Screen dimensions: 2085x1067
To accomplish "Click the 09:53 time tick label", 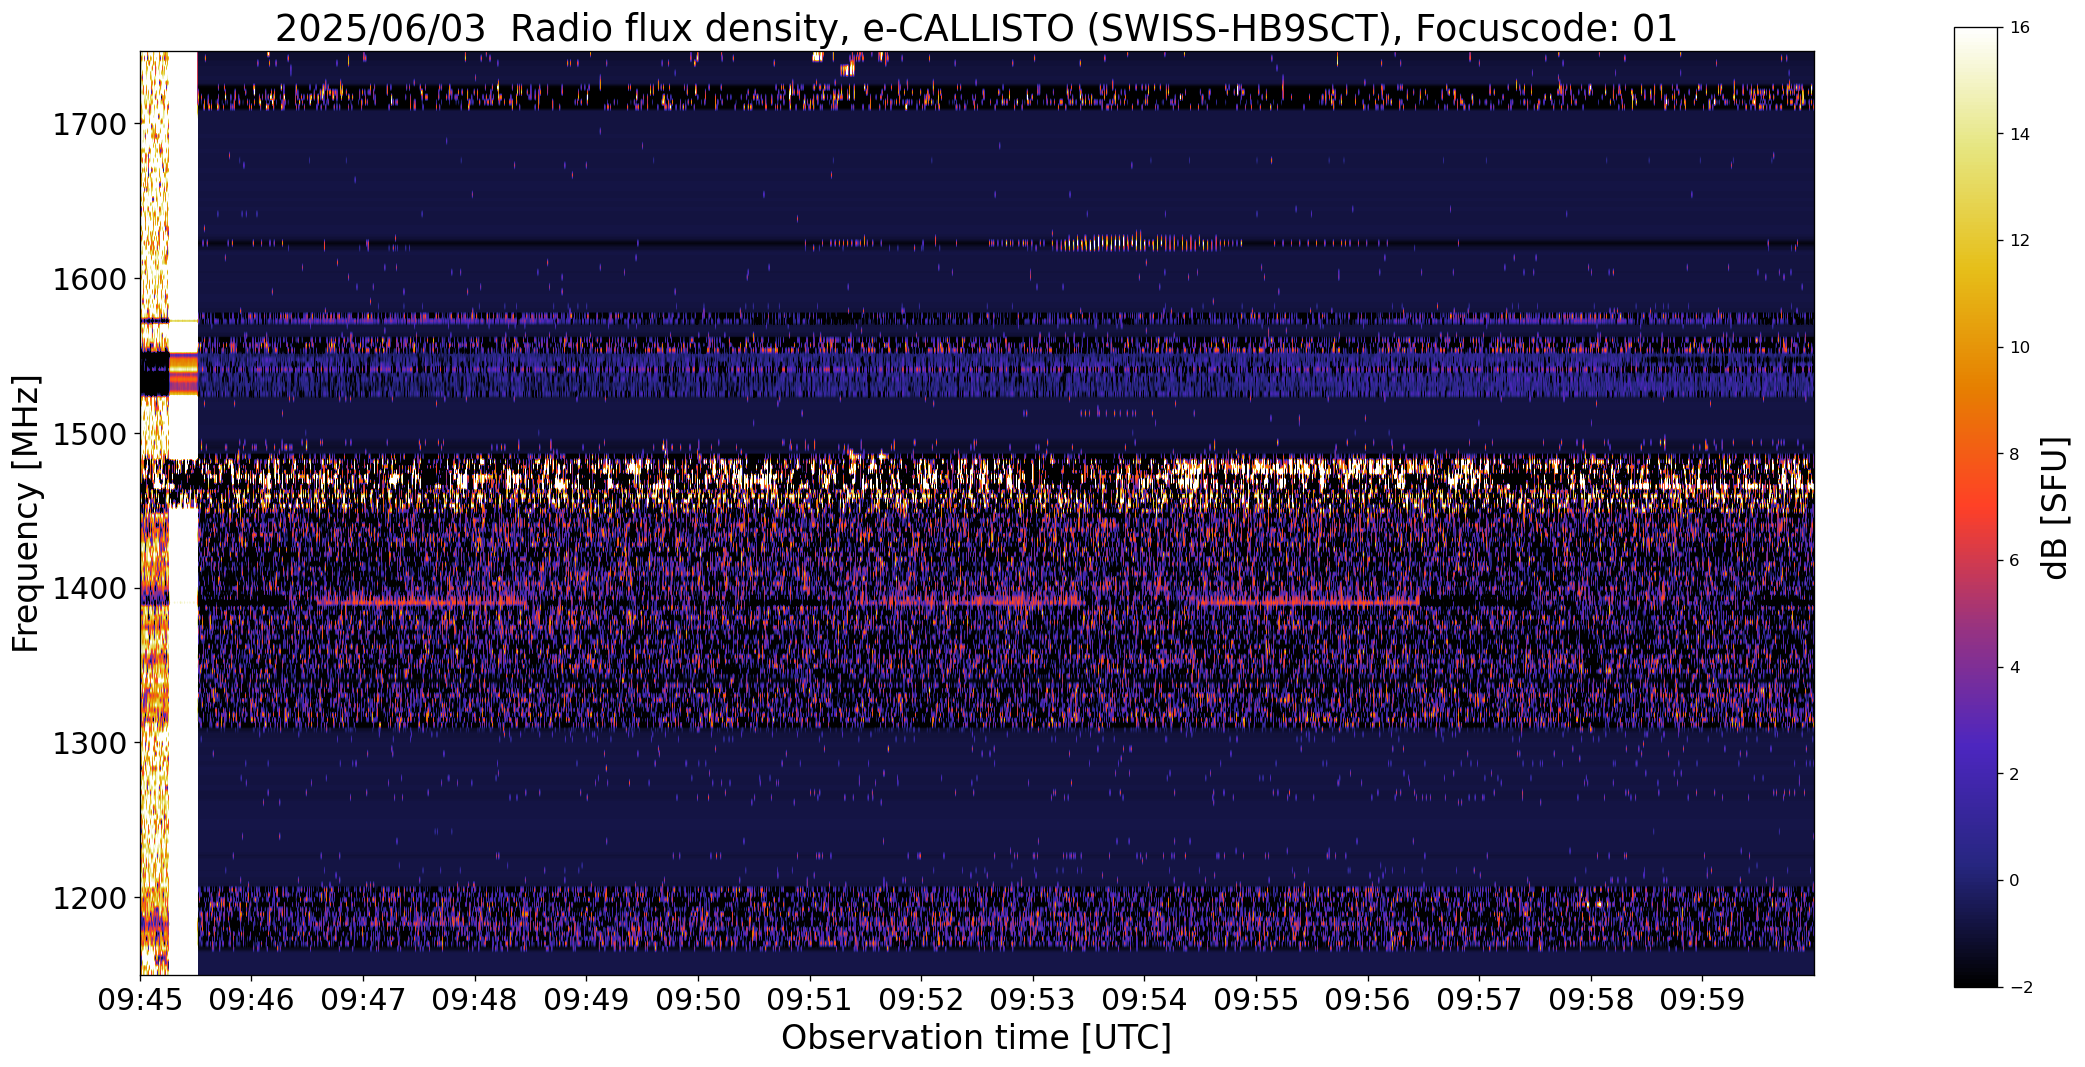I will pos(1033,999).
